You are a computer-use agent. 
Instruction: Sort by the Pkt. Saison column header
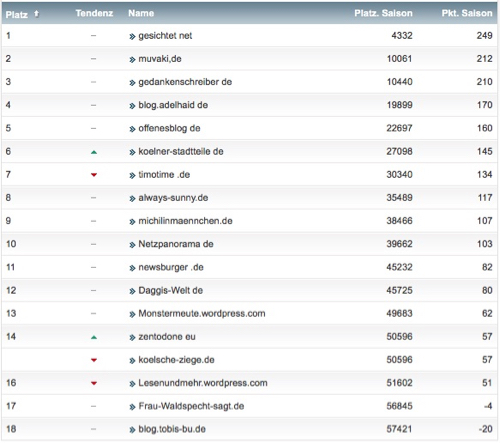(467, 13)
